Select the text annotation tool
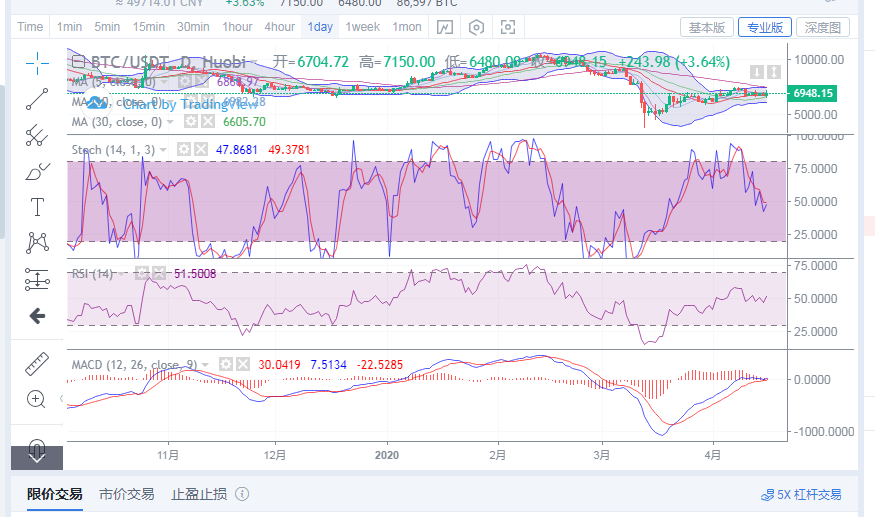This screenshot has height=517, width=875. (x=37, y=207)
